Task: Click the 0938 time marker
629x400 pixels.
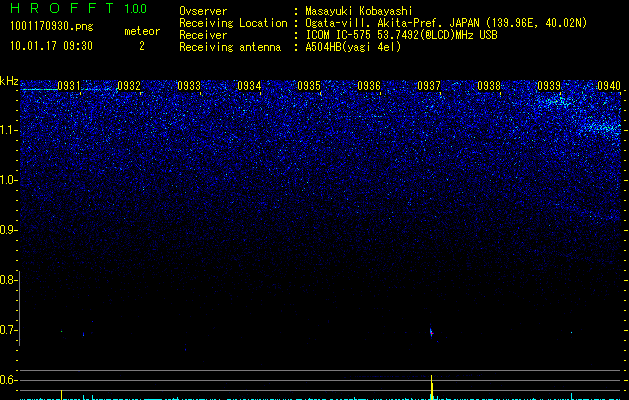Action: point(489,86)
